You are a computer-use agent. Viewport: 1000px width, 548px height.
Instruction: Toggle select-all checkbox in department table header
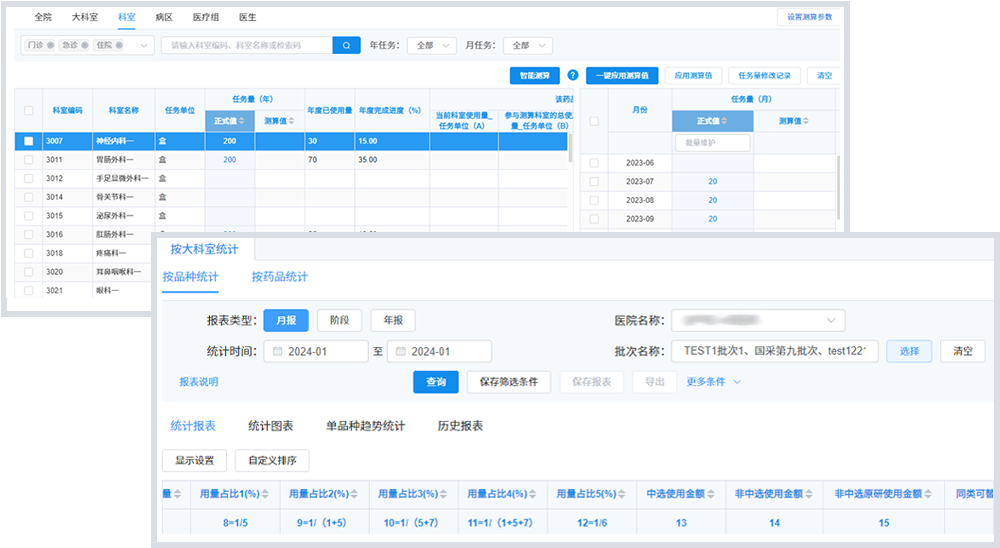[28, 110]
